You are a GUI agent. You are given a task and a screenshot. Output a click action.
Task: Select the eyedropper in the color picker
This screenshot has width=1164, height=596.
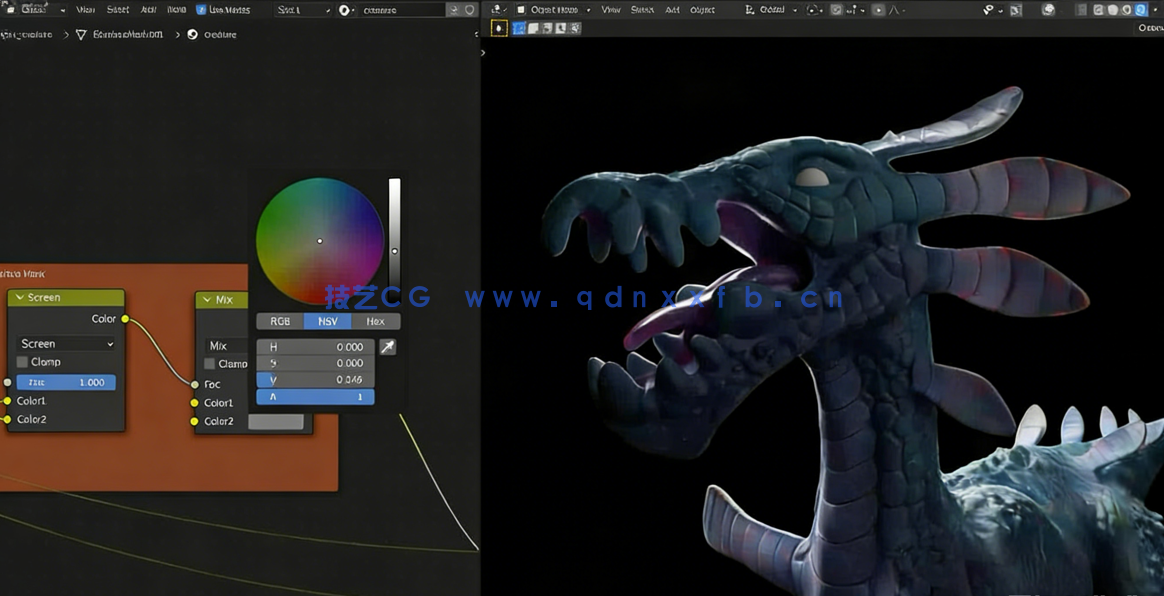pos(388,347)
